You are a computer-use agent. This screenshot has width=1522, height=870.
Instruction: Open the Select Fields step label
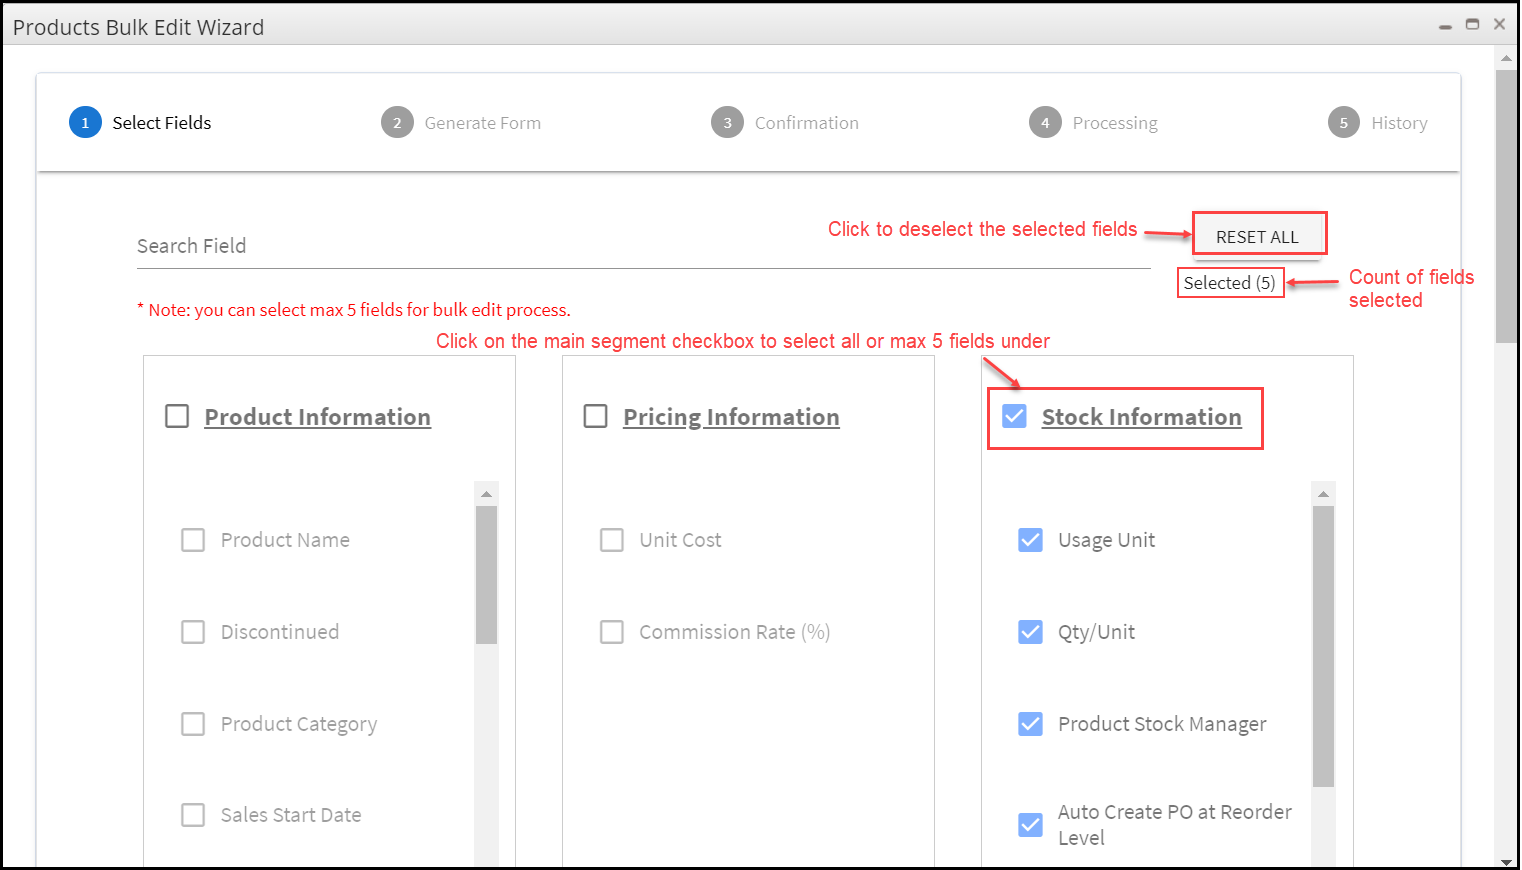click(x=162, y=123)
